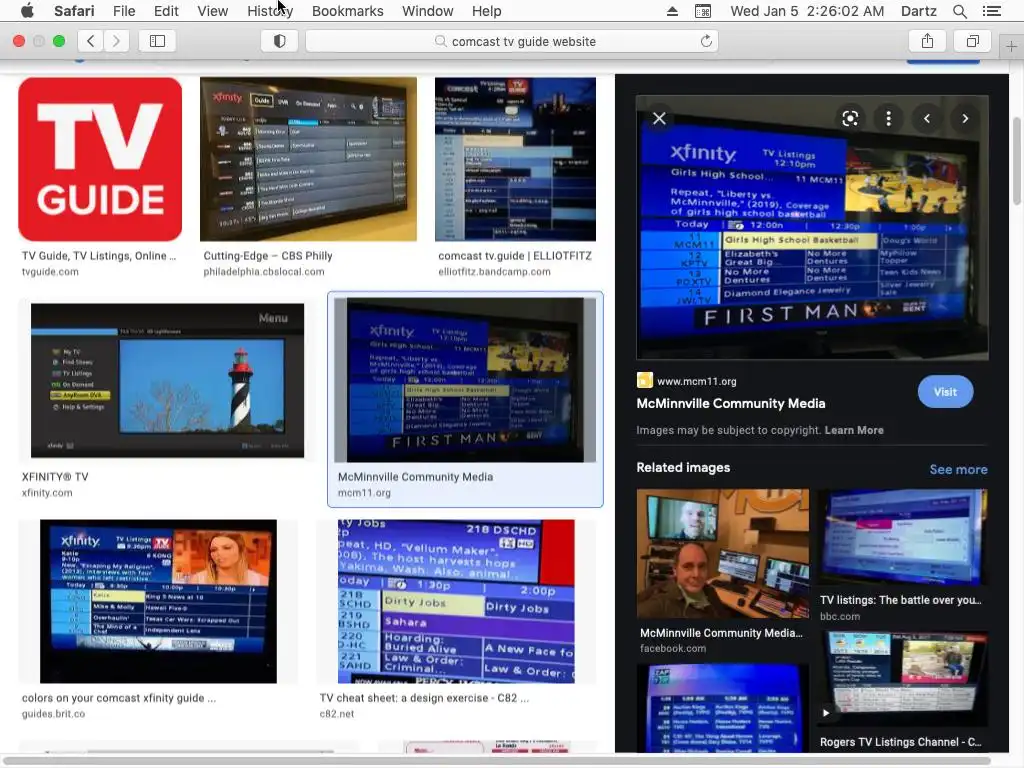Open the Cutting-Edge CBS Philly thumbnail
Viewport: 1024px width, 768px height.
click(x=308, y=159)
